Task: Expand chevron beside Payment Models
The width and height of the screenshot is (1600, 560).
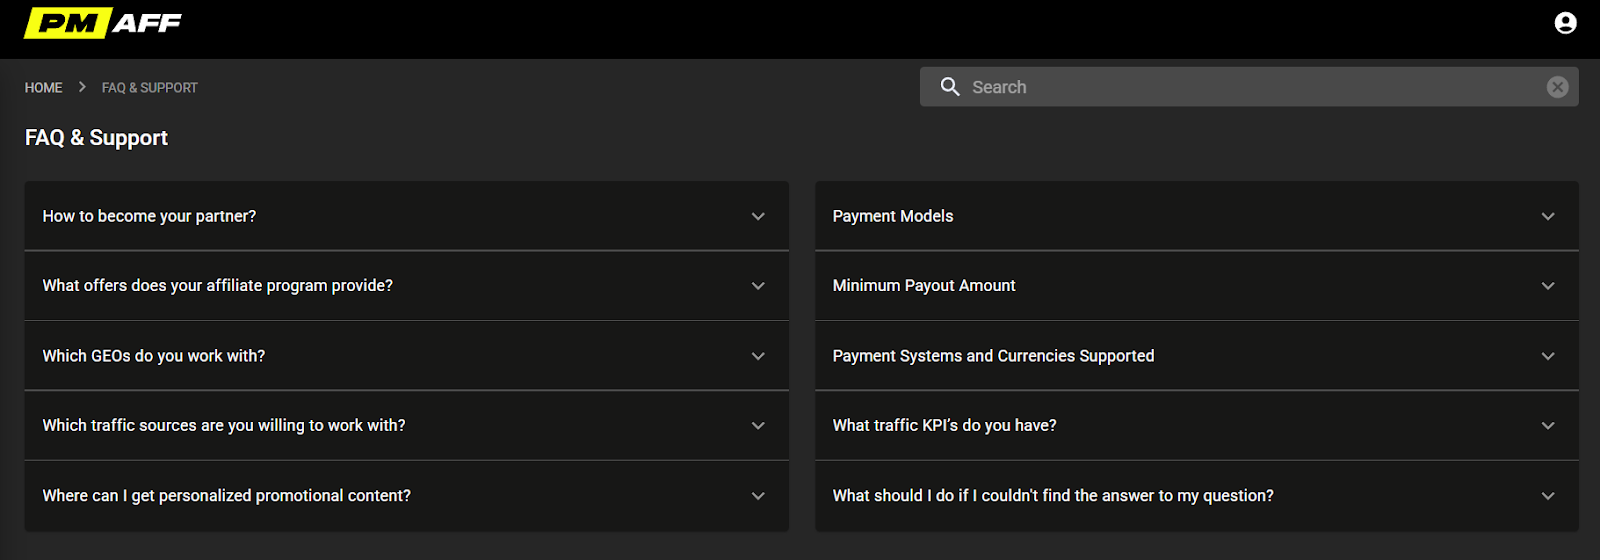Action: click(x=1548, y=216)
